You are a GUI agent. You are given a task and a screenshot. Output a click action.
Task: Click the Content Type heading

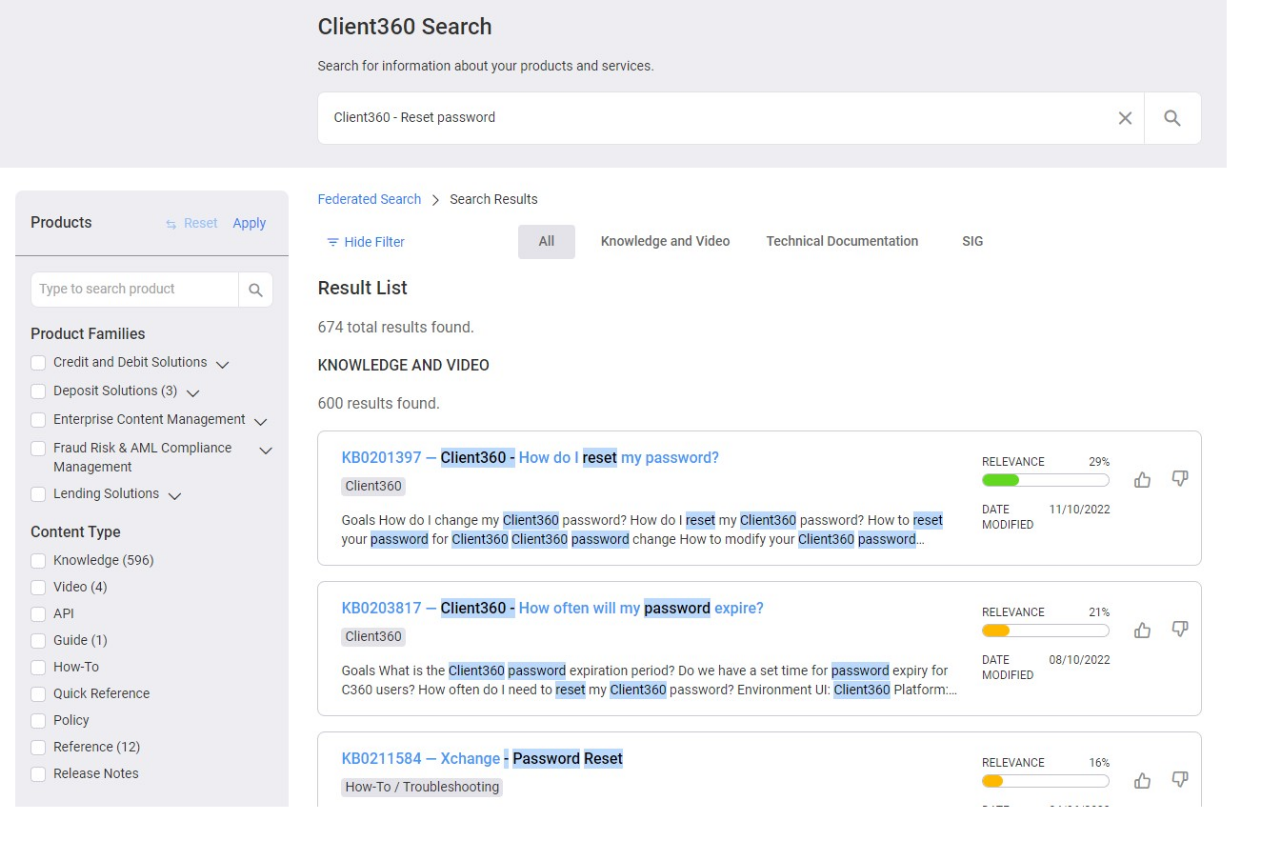[75, 532]
